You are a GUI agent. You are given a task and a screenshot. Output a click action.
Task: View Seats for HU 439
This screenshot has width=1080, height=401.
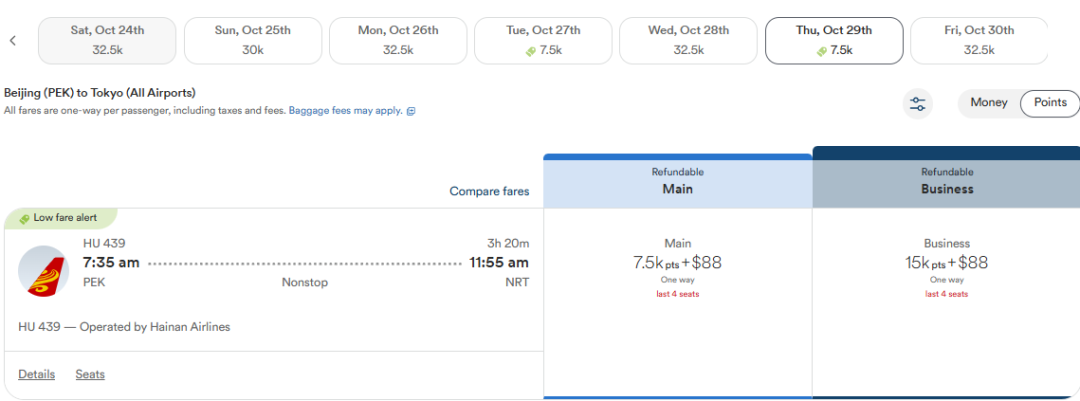click(90, 374)
